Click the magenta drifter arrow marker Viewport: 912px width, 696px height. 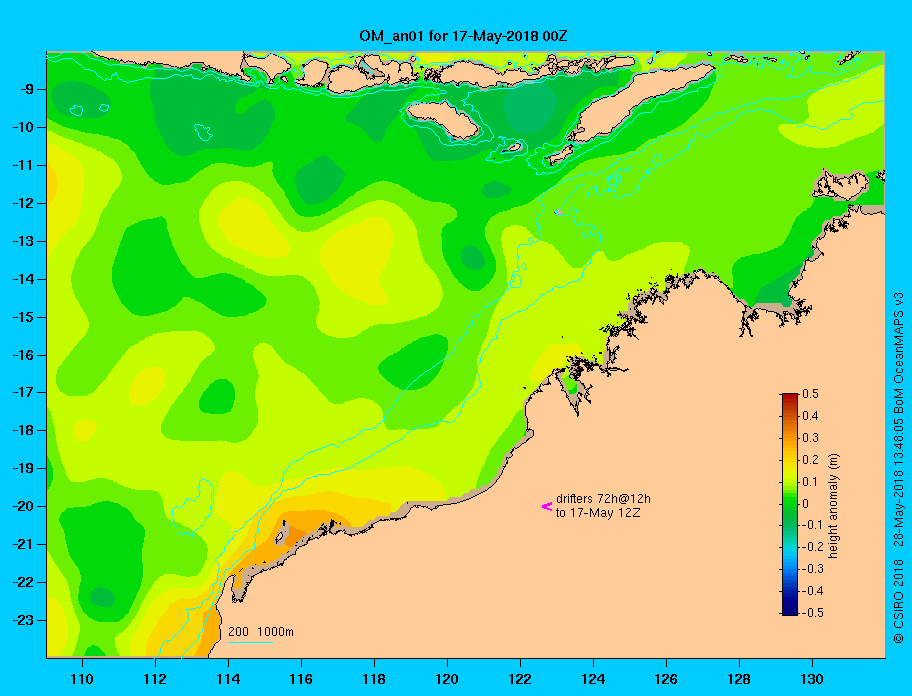(547, 506)
